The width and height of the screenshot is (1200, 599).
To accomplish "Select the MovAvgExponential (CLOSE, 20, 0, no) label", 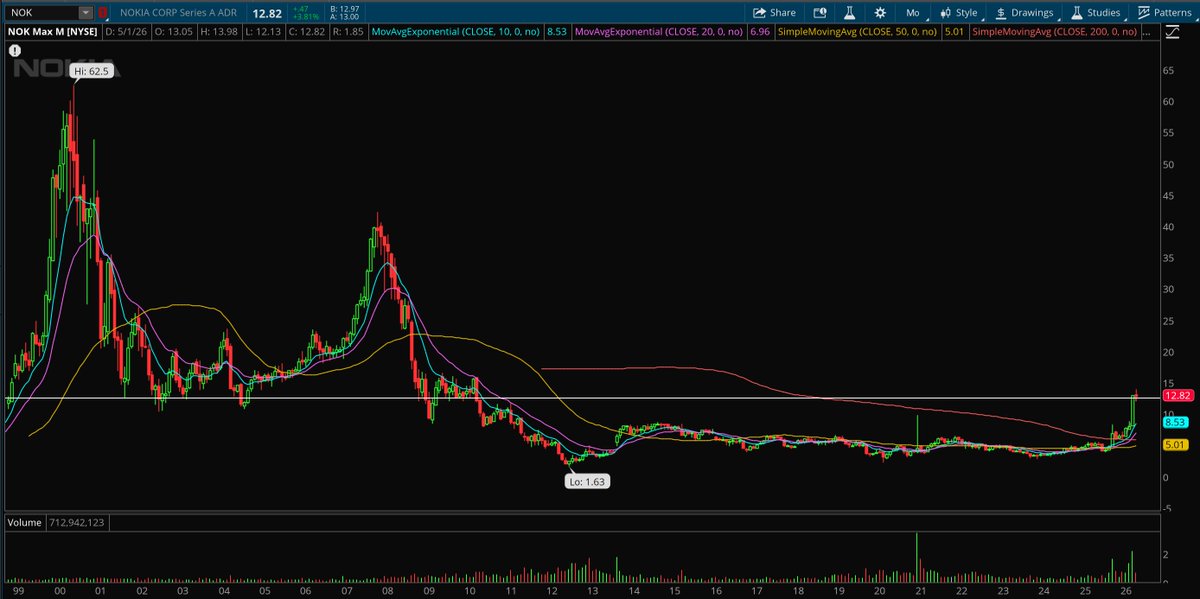I will coord(661,32).
